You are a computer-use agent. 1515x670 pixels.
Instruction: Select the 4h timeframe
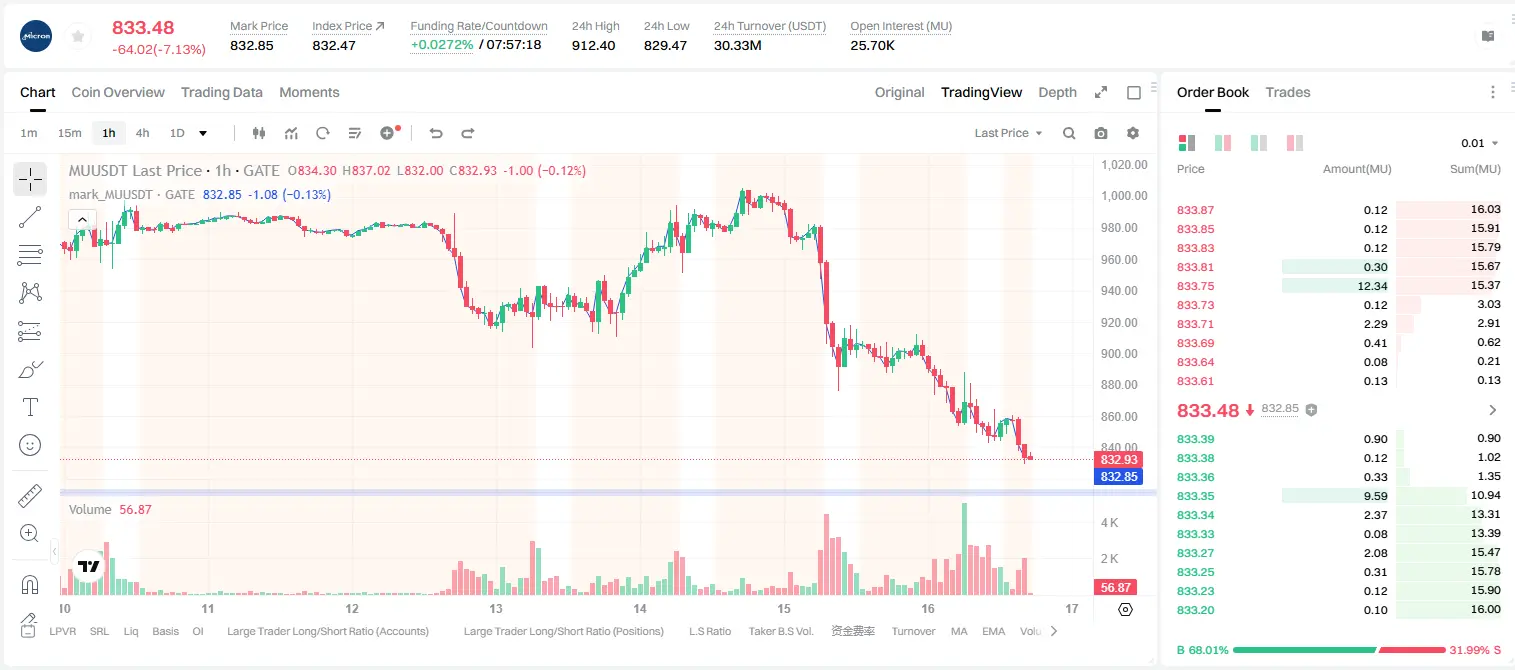click(x=142, y=133)
